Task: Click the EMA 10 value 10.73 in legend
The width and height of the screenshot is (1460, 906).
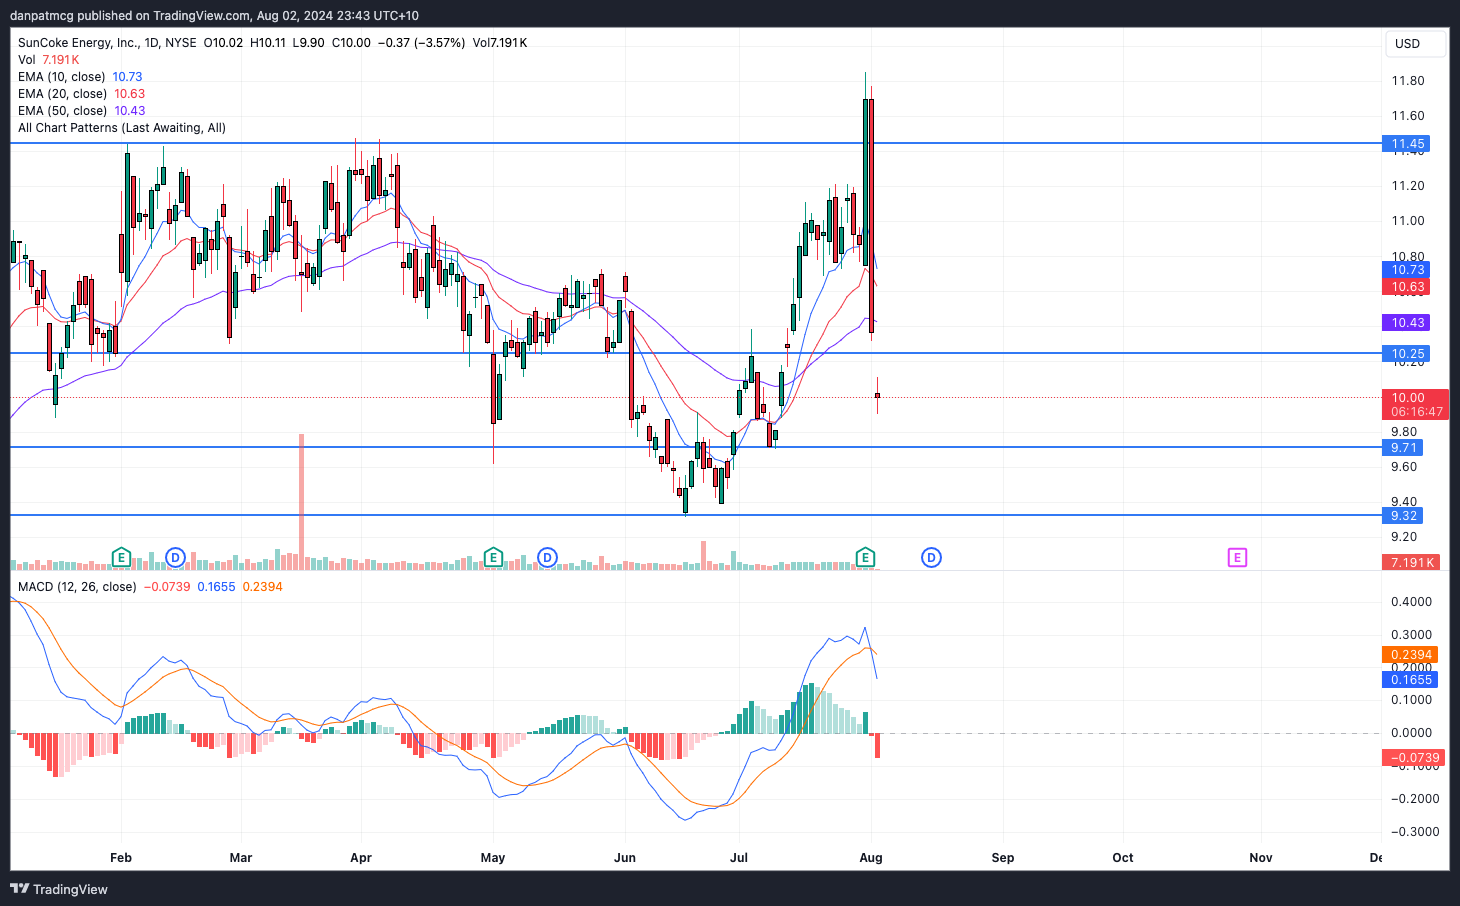Action: [x=127, y=77]
